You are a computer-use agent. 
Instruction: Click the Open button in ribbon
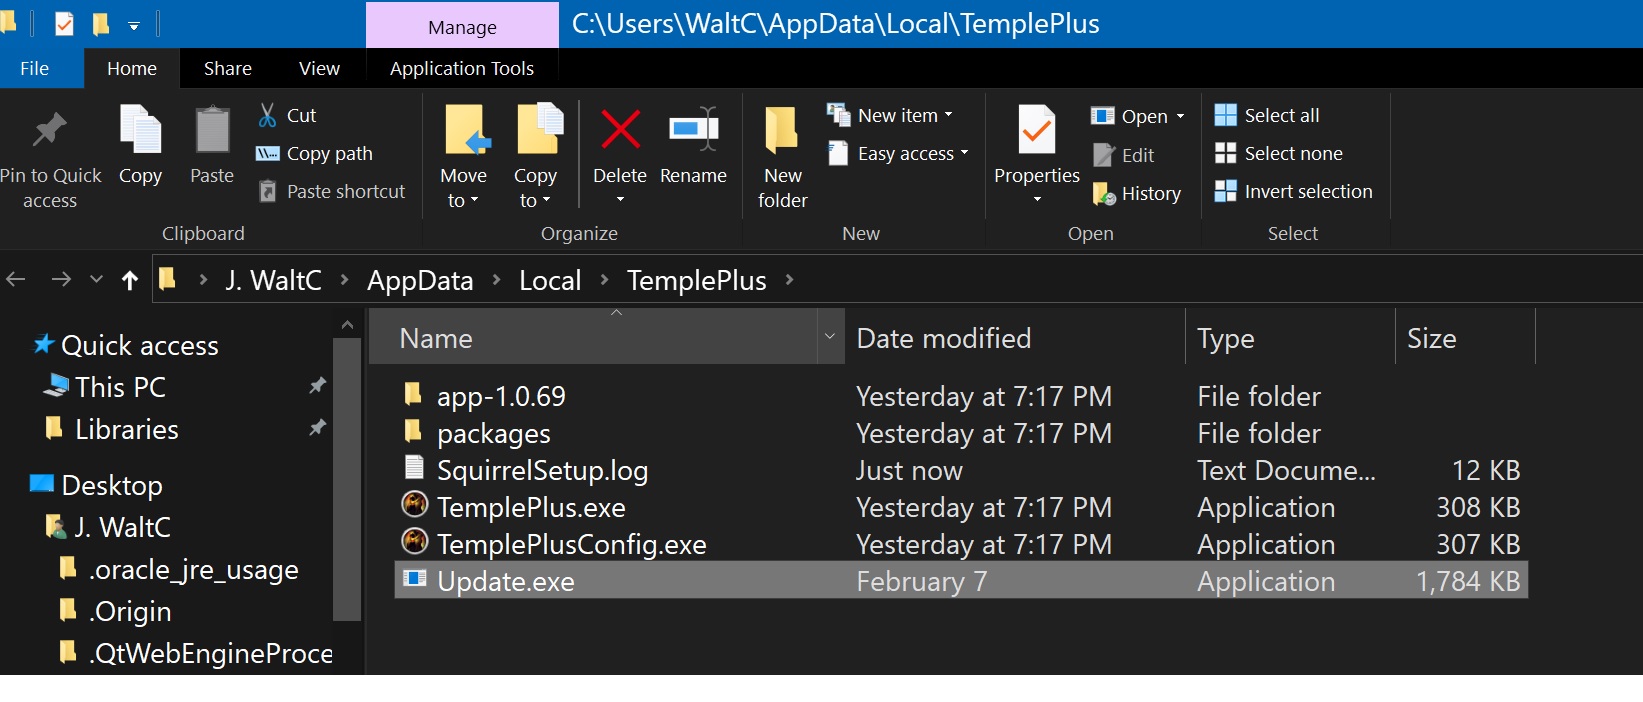click(1129, 116)
